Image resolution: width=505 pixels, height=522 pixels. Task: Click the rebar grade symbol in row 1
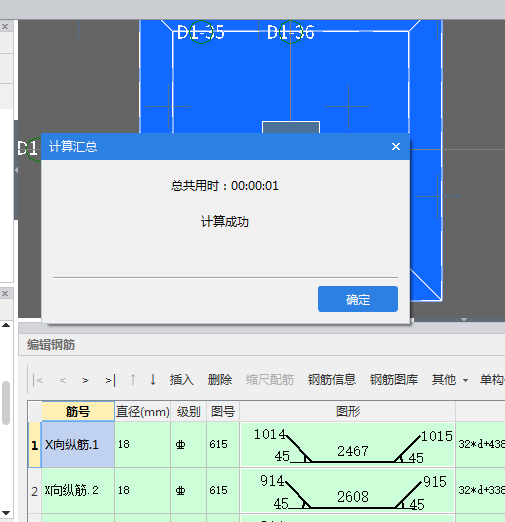click(180, 445)
